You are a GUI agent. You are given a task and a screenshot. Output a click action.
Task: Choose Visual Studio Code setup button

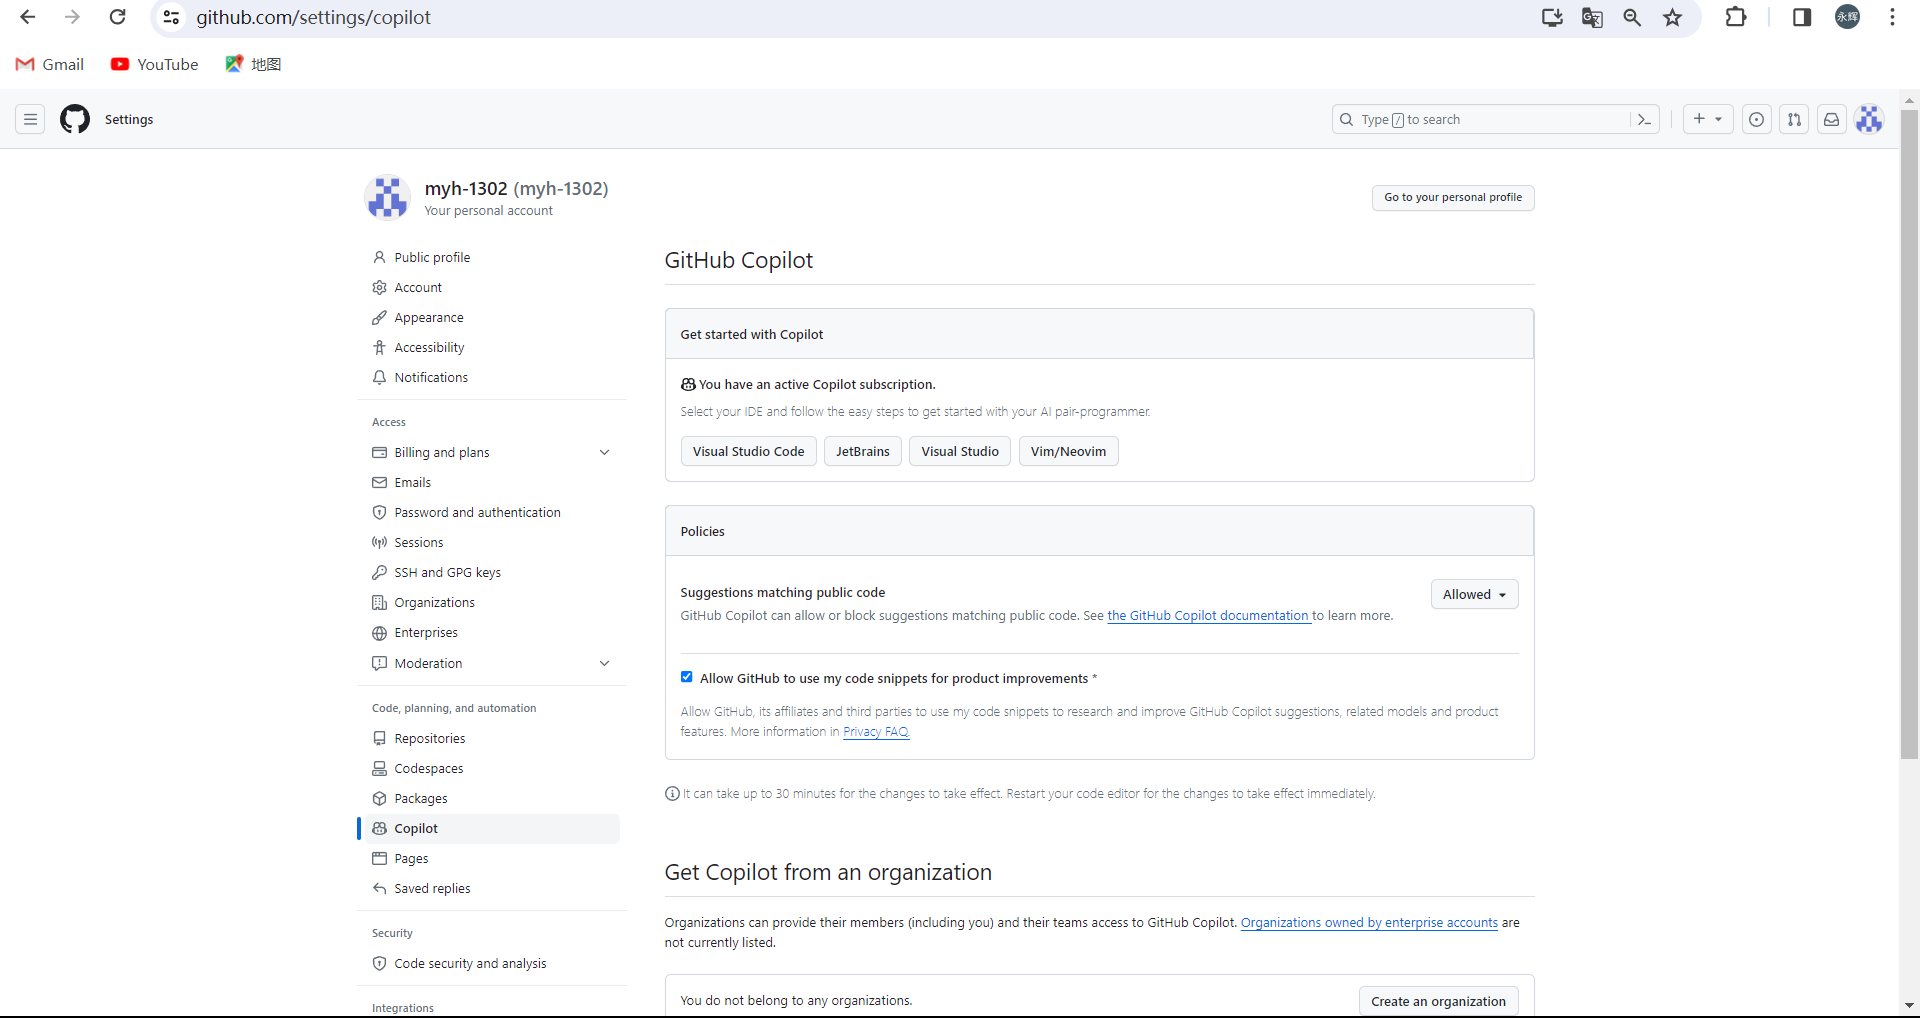(748, 451)
